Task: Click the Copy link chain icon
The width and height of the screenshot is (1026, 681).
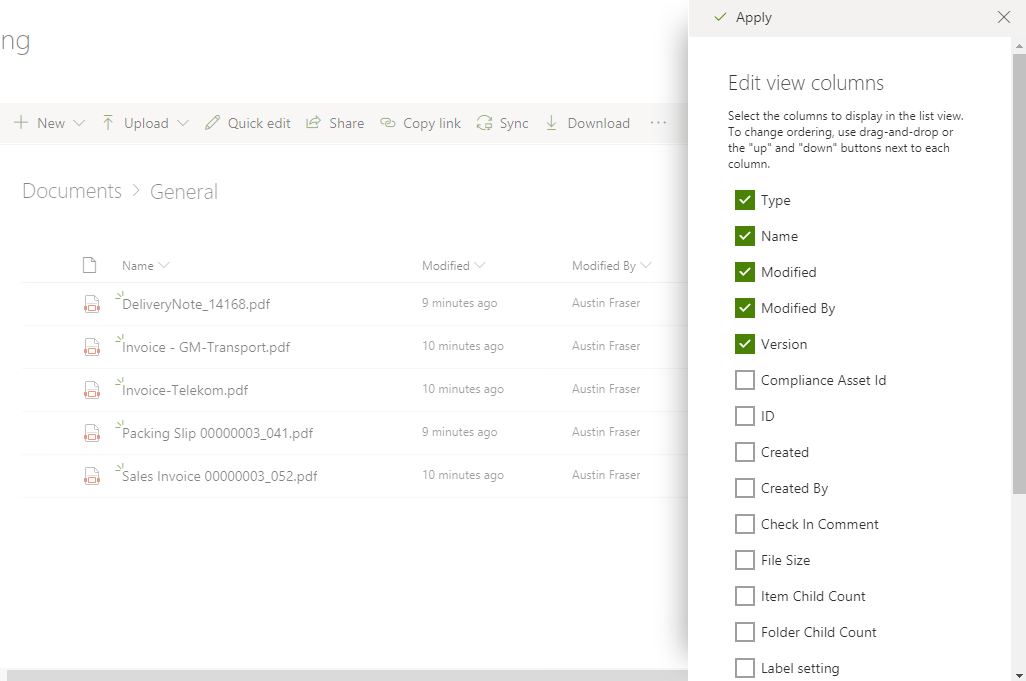Action: (387, 122)
